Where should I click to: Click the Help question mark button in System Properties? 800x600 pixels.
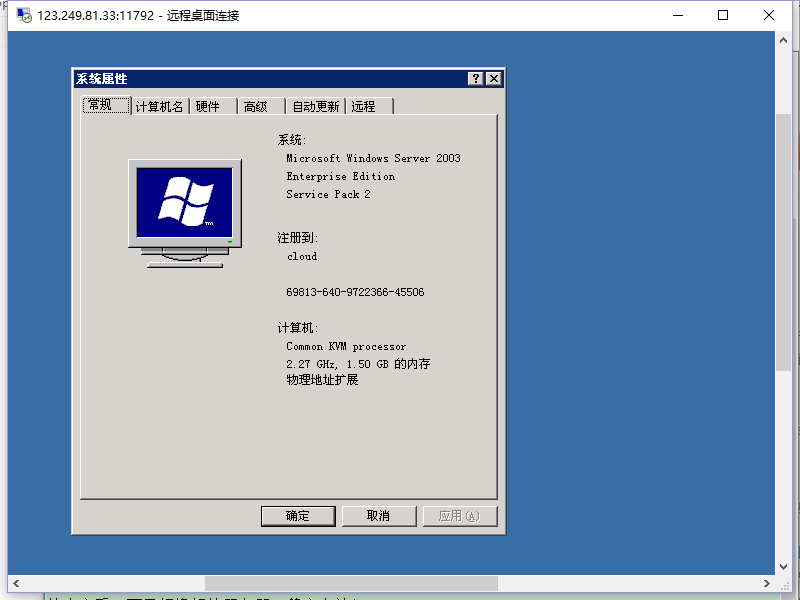click(x=476, y=79)
